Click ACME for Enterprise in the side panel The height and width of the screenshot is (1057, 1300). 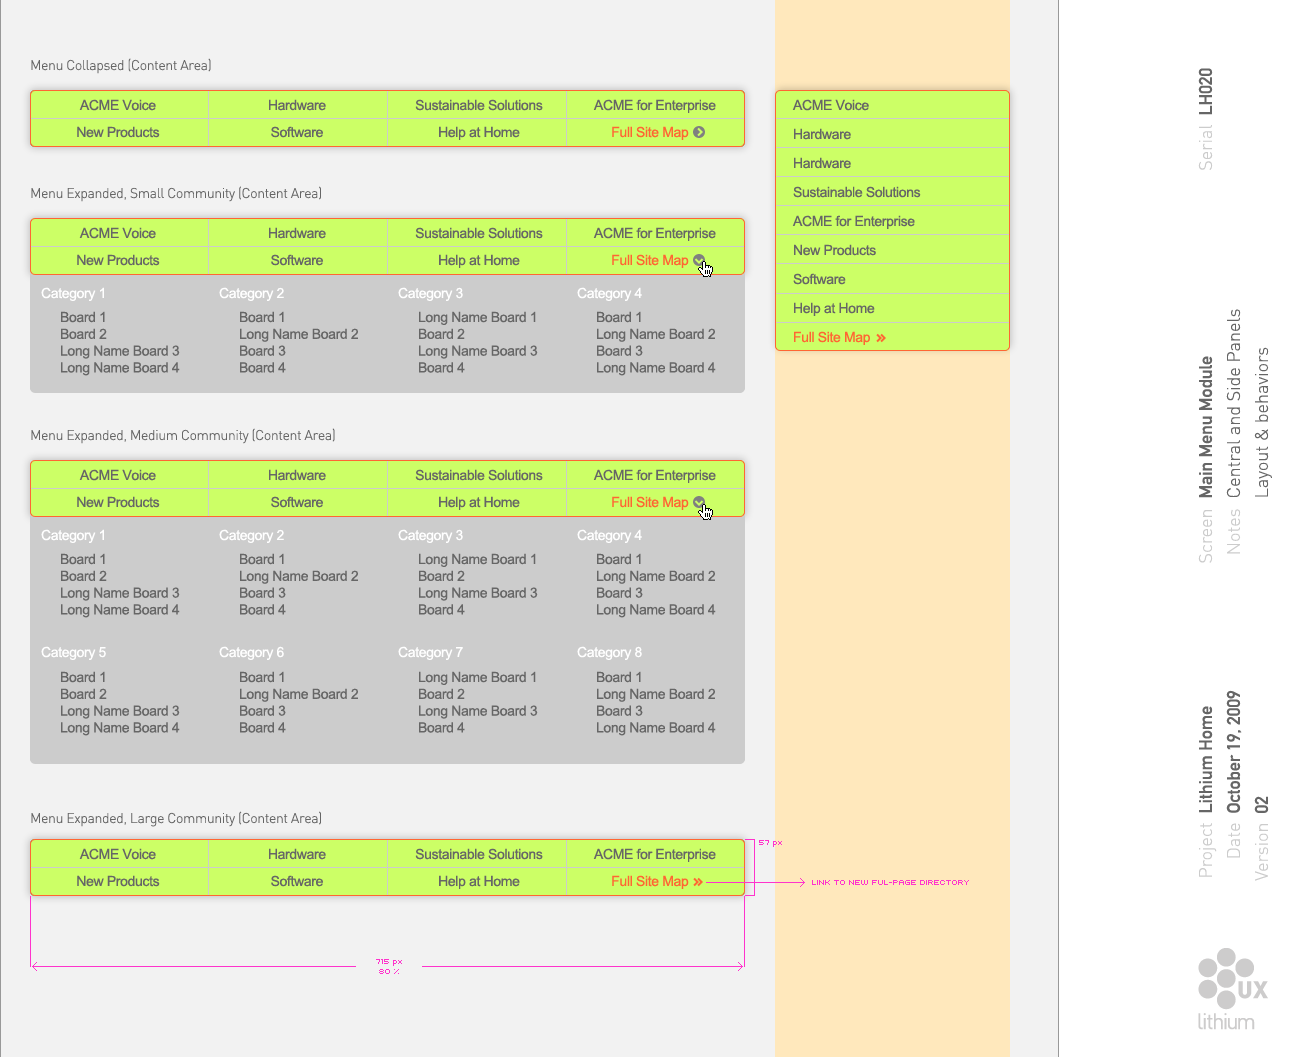point(854,221)
